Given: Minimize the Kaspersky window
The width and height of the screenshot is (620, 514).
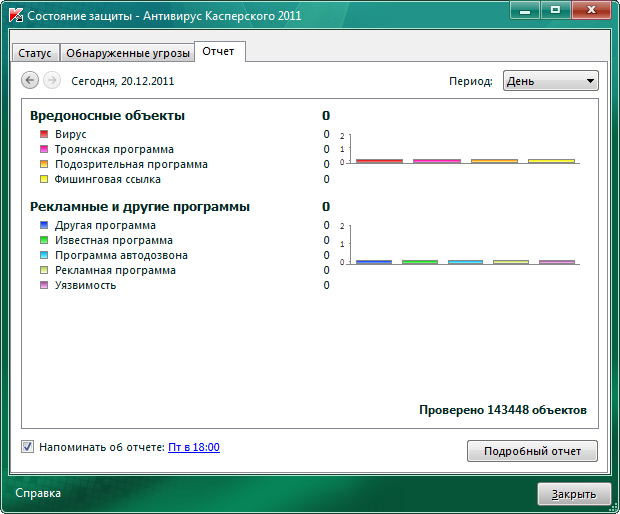Looking at the screenshot, I should click(525, 10).
